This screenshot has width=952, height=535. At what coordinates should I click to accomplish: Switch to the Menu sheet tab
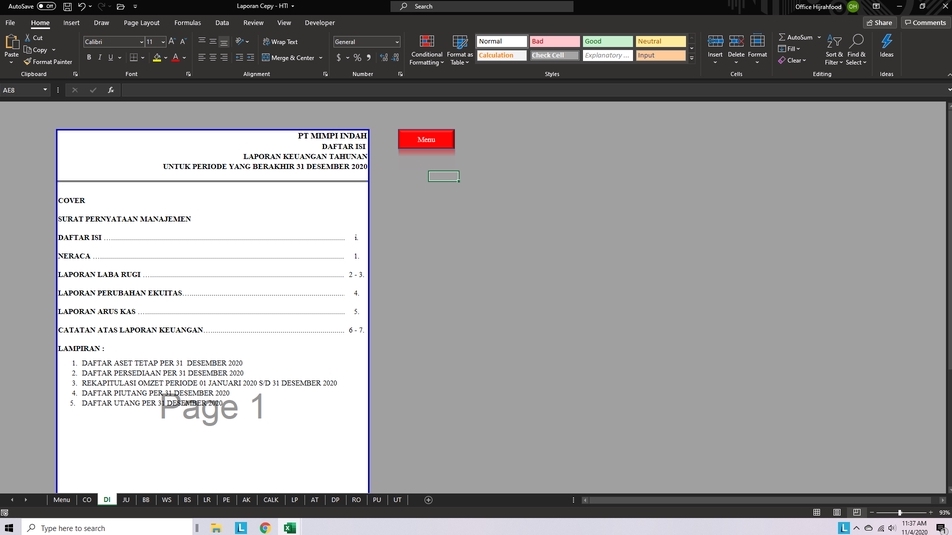pos(61,500)
